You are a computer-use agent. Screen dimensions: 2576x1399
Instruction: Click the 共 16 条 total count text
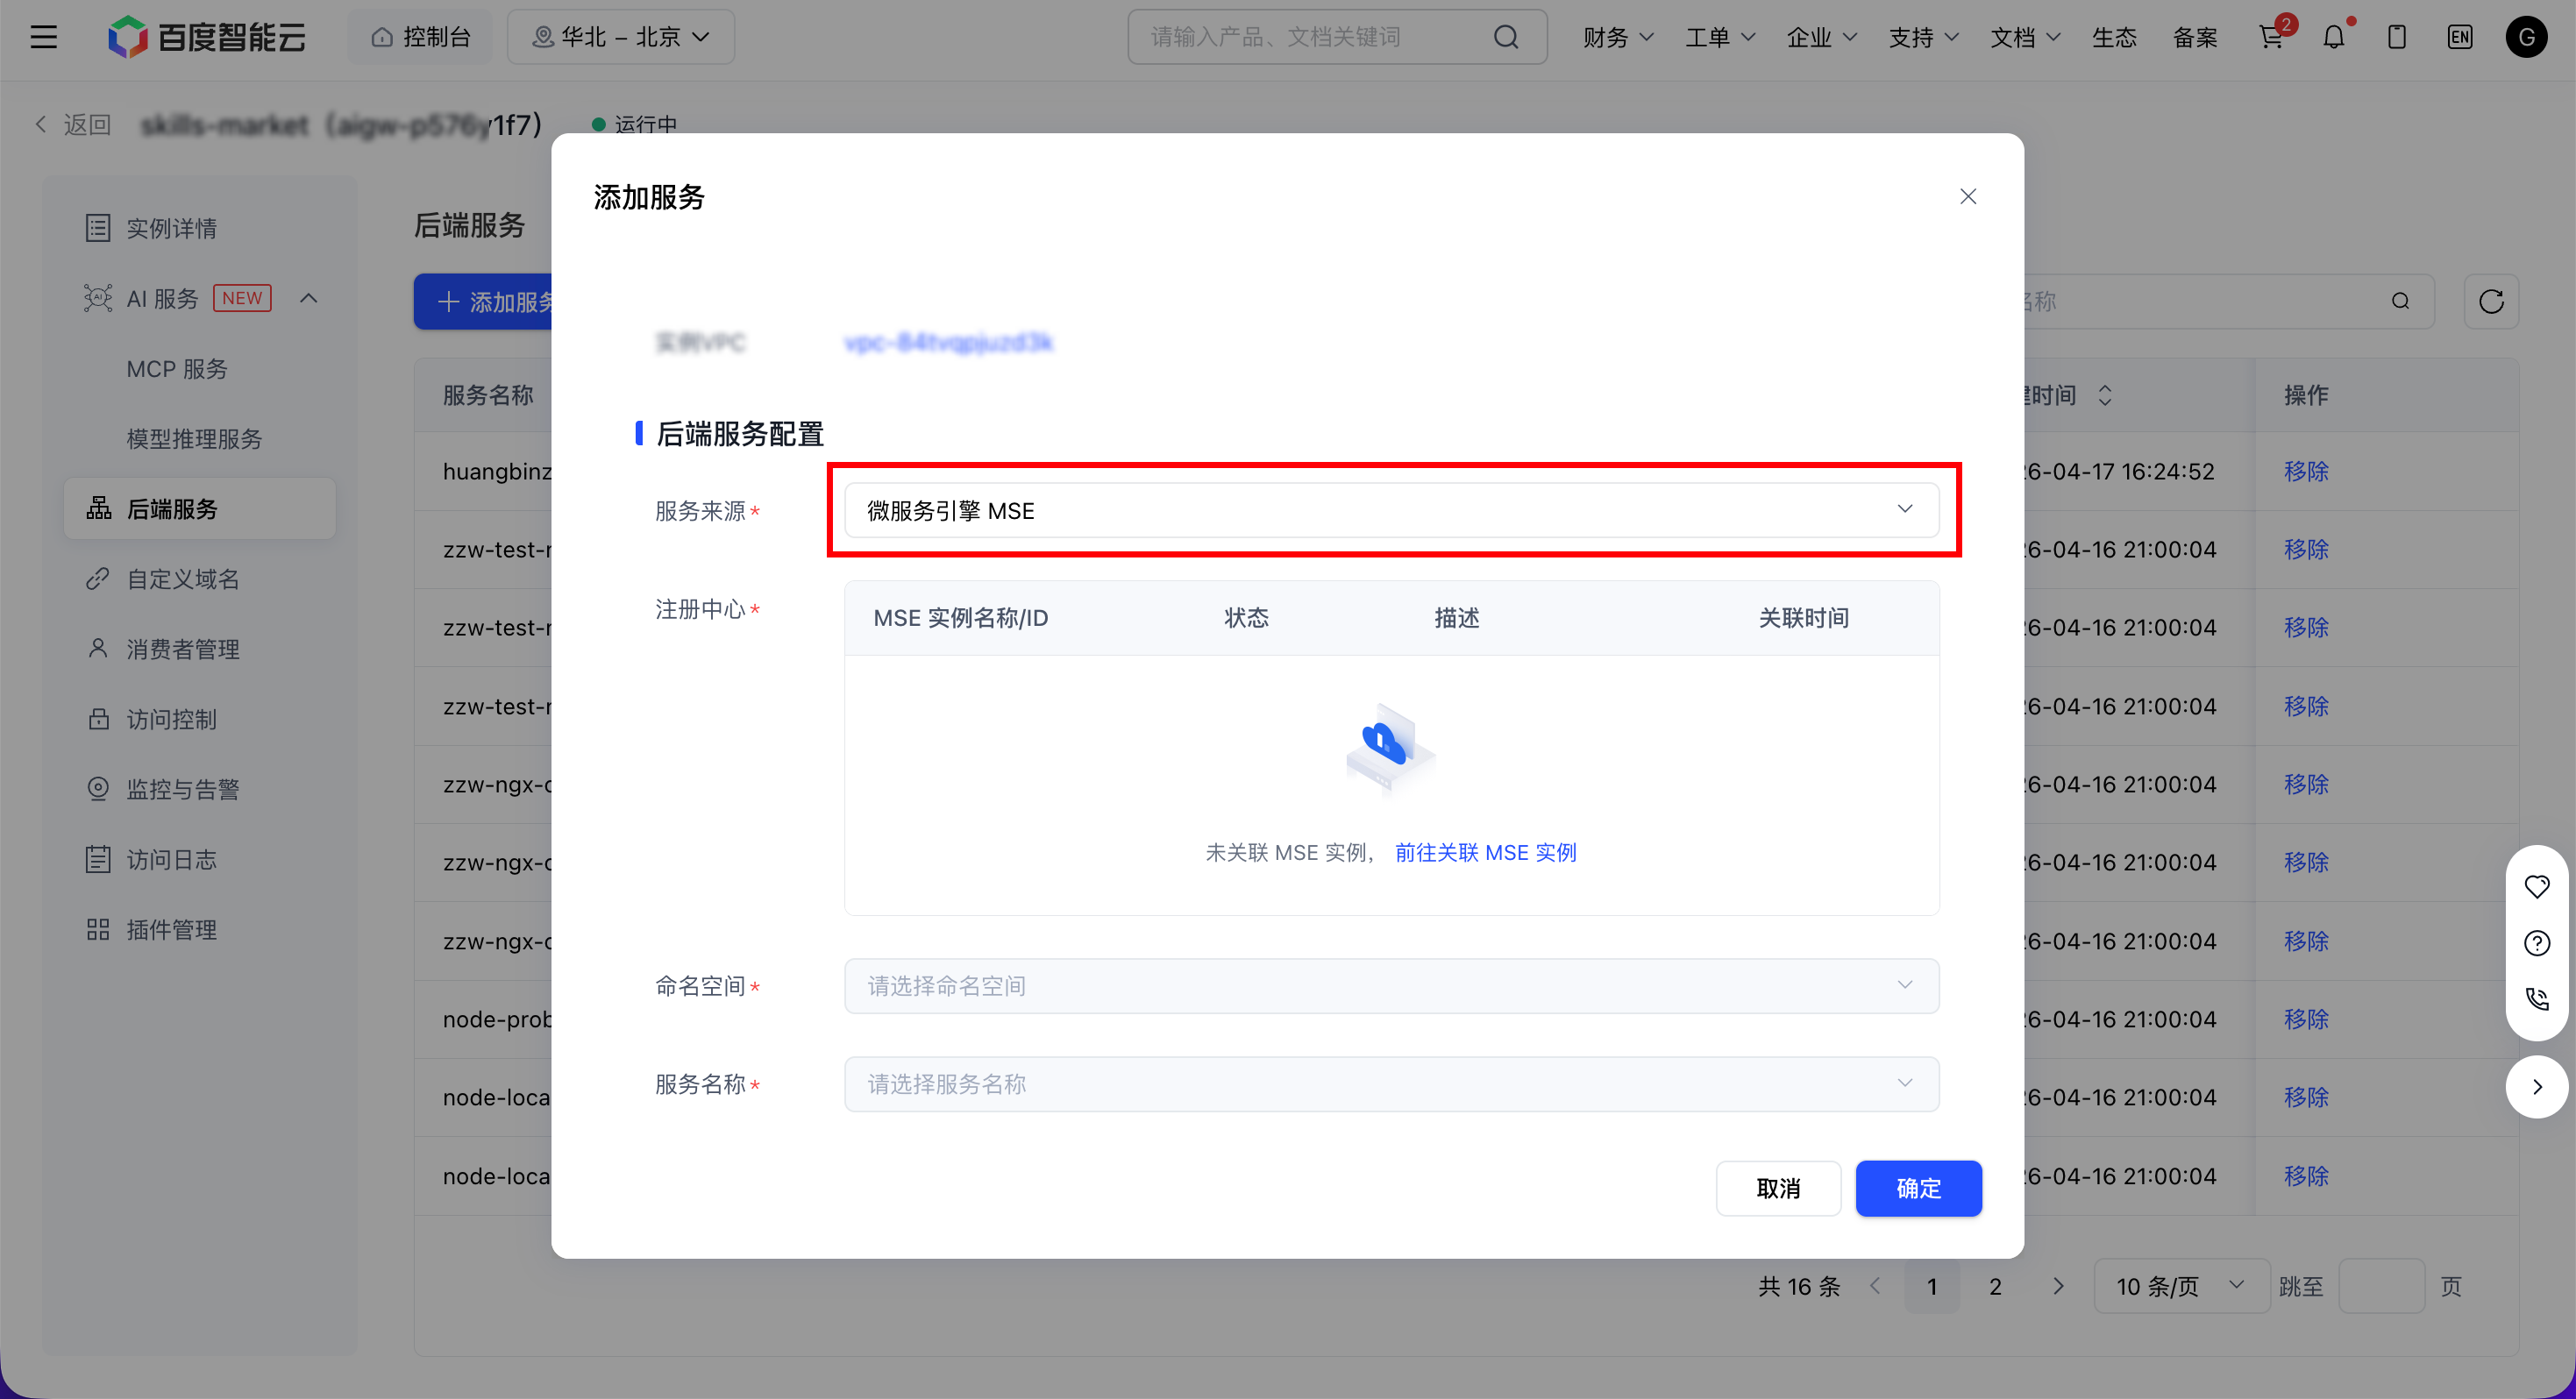click(1799, 1286)
